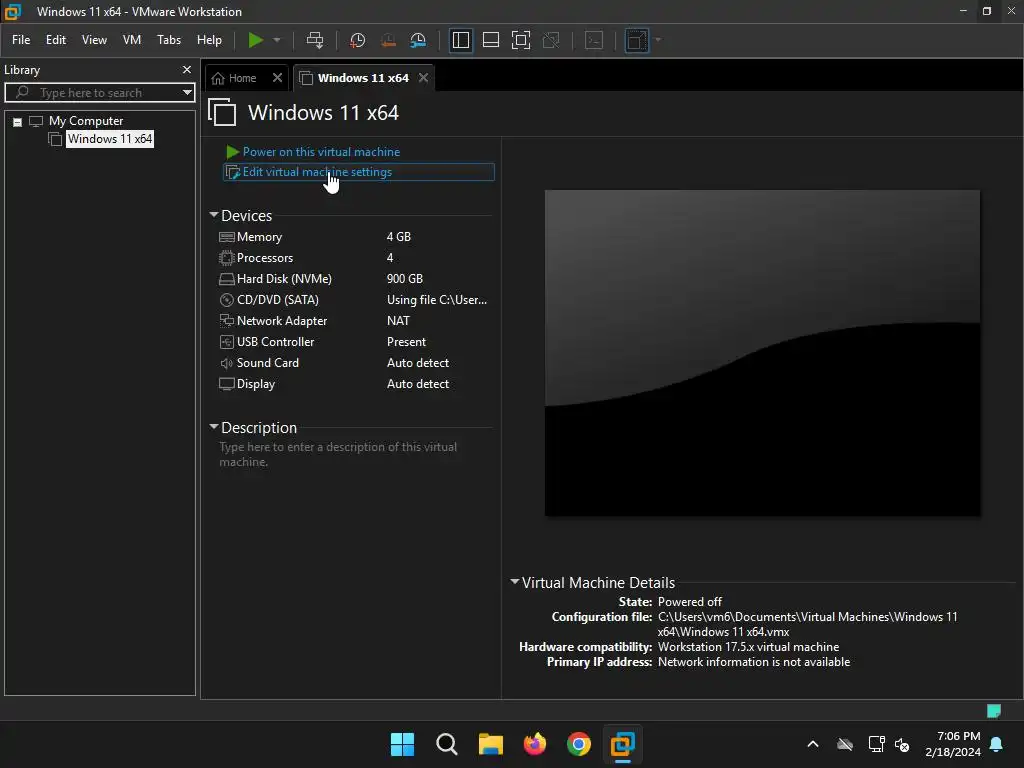
Task: Click the USB Controller icon
Action: (227, 342)
